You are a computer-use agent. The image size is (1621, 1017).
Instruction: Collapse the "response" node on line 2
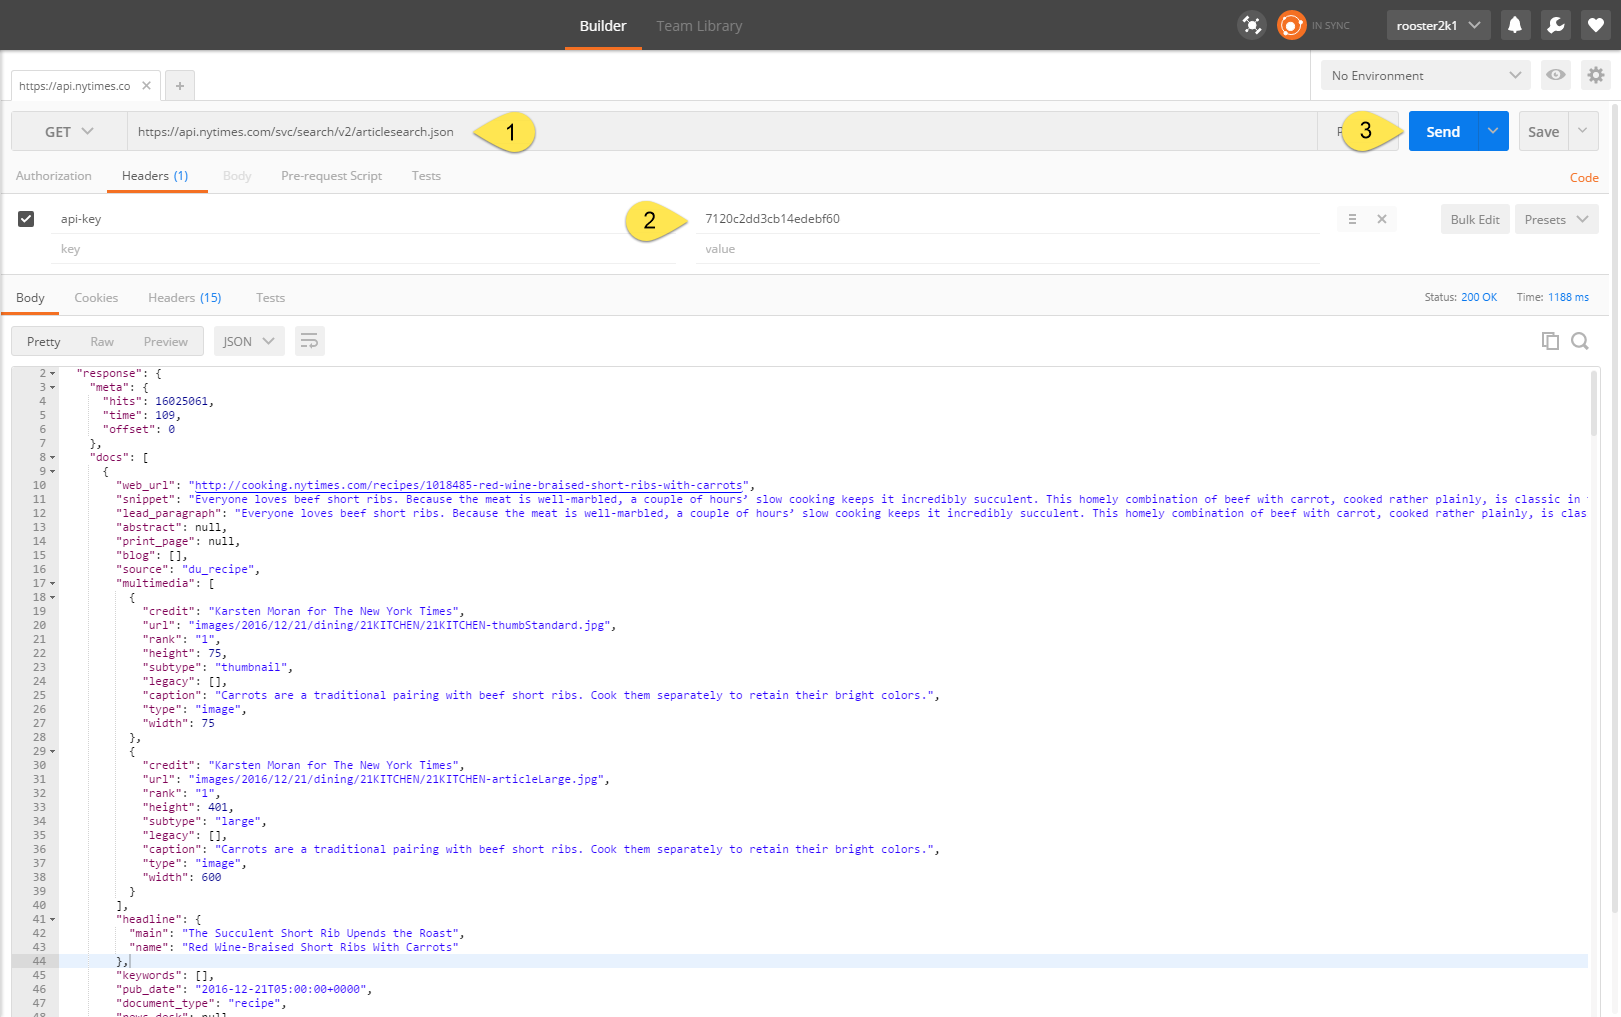53,374
